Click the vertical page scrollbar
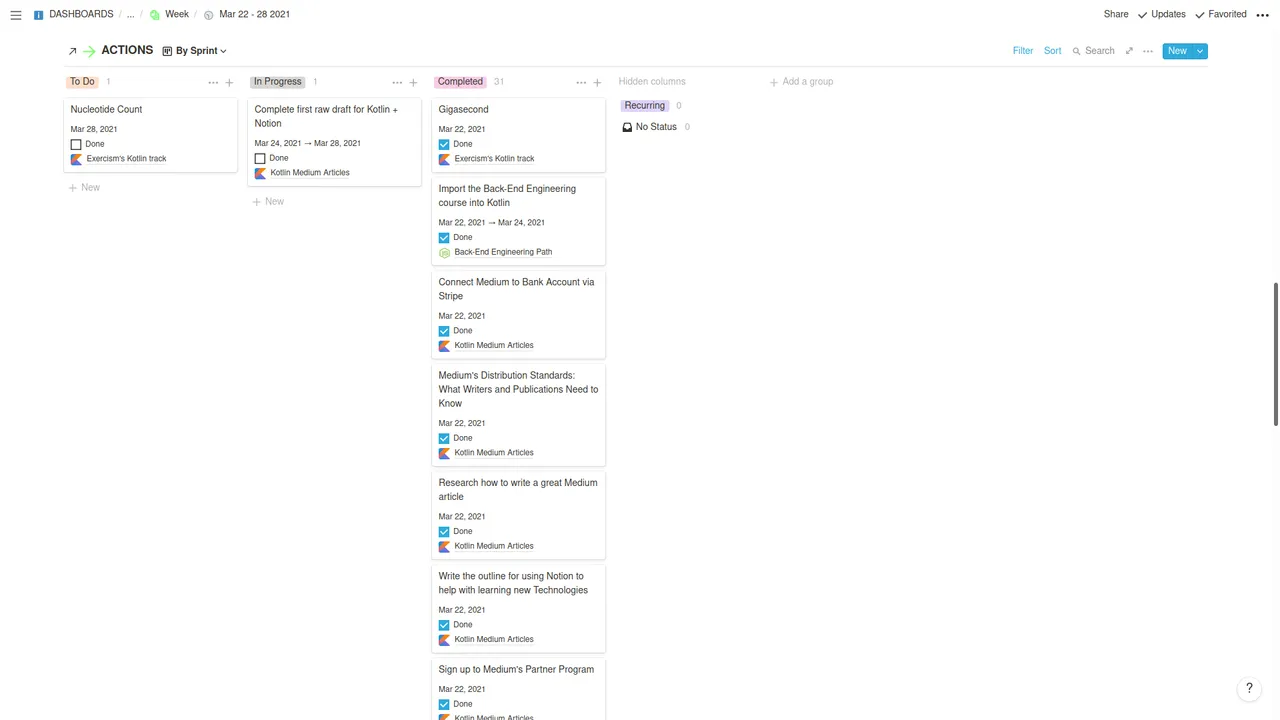Viewport: 1280px width, 720px height. pyautogui.click(x=1275, y=355)
